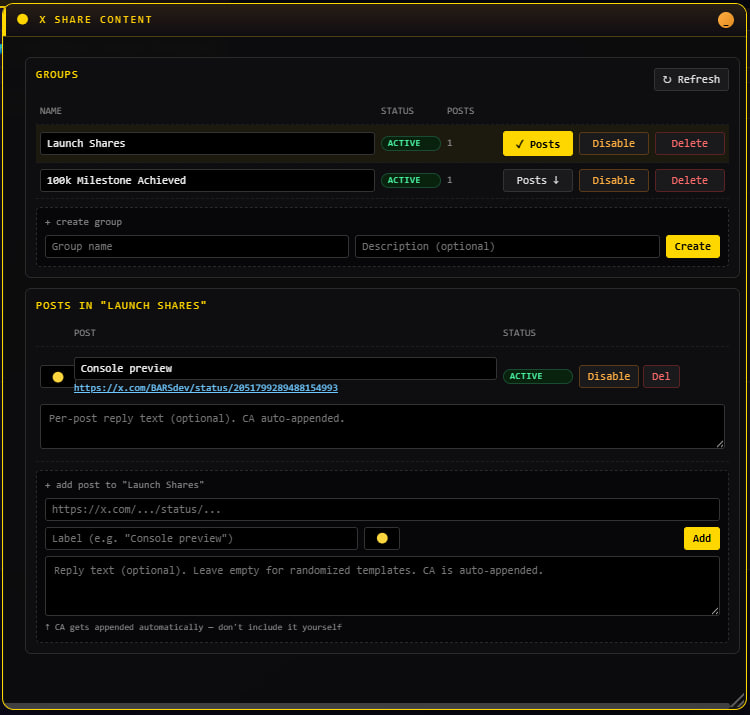This screenshot has width=750, height=715.
Task: Click the GROUPS section heading
Action: click(57, 75)
